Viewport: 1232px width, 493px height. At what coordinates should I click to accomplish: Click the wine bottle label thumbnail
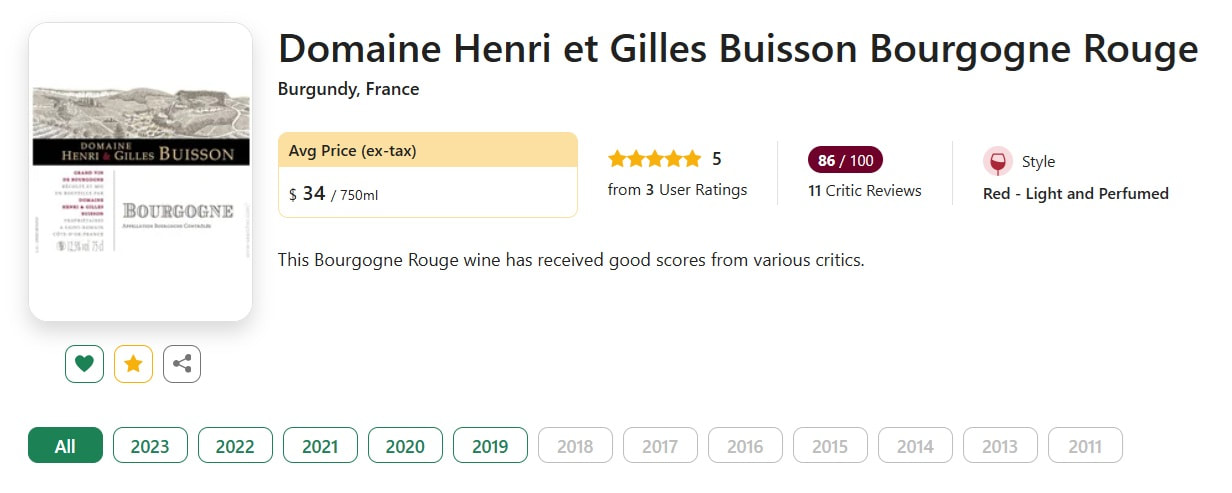(141, 172)
